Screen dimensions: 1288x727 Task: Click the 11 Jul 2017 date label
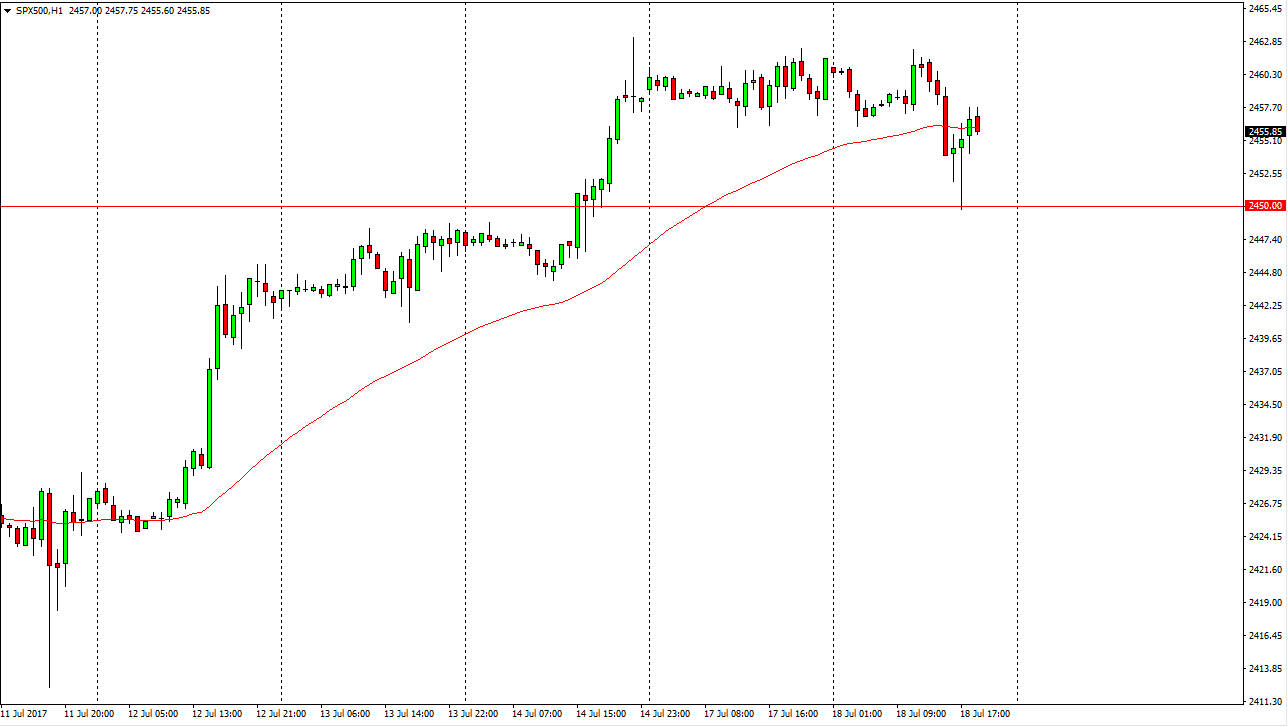[26, 714]
